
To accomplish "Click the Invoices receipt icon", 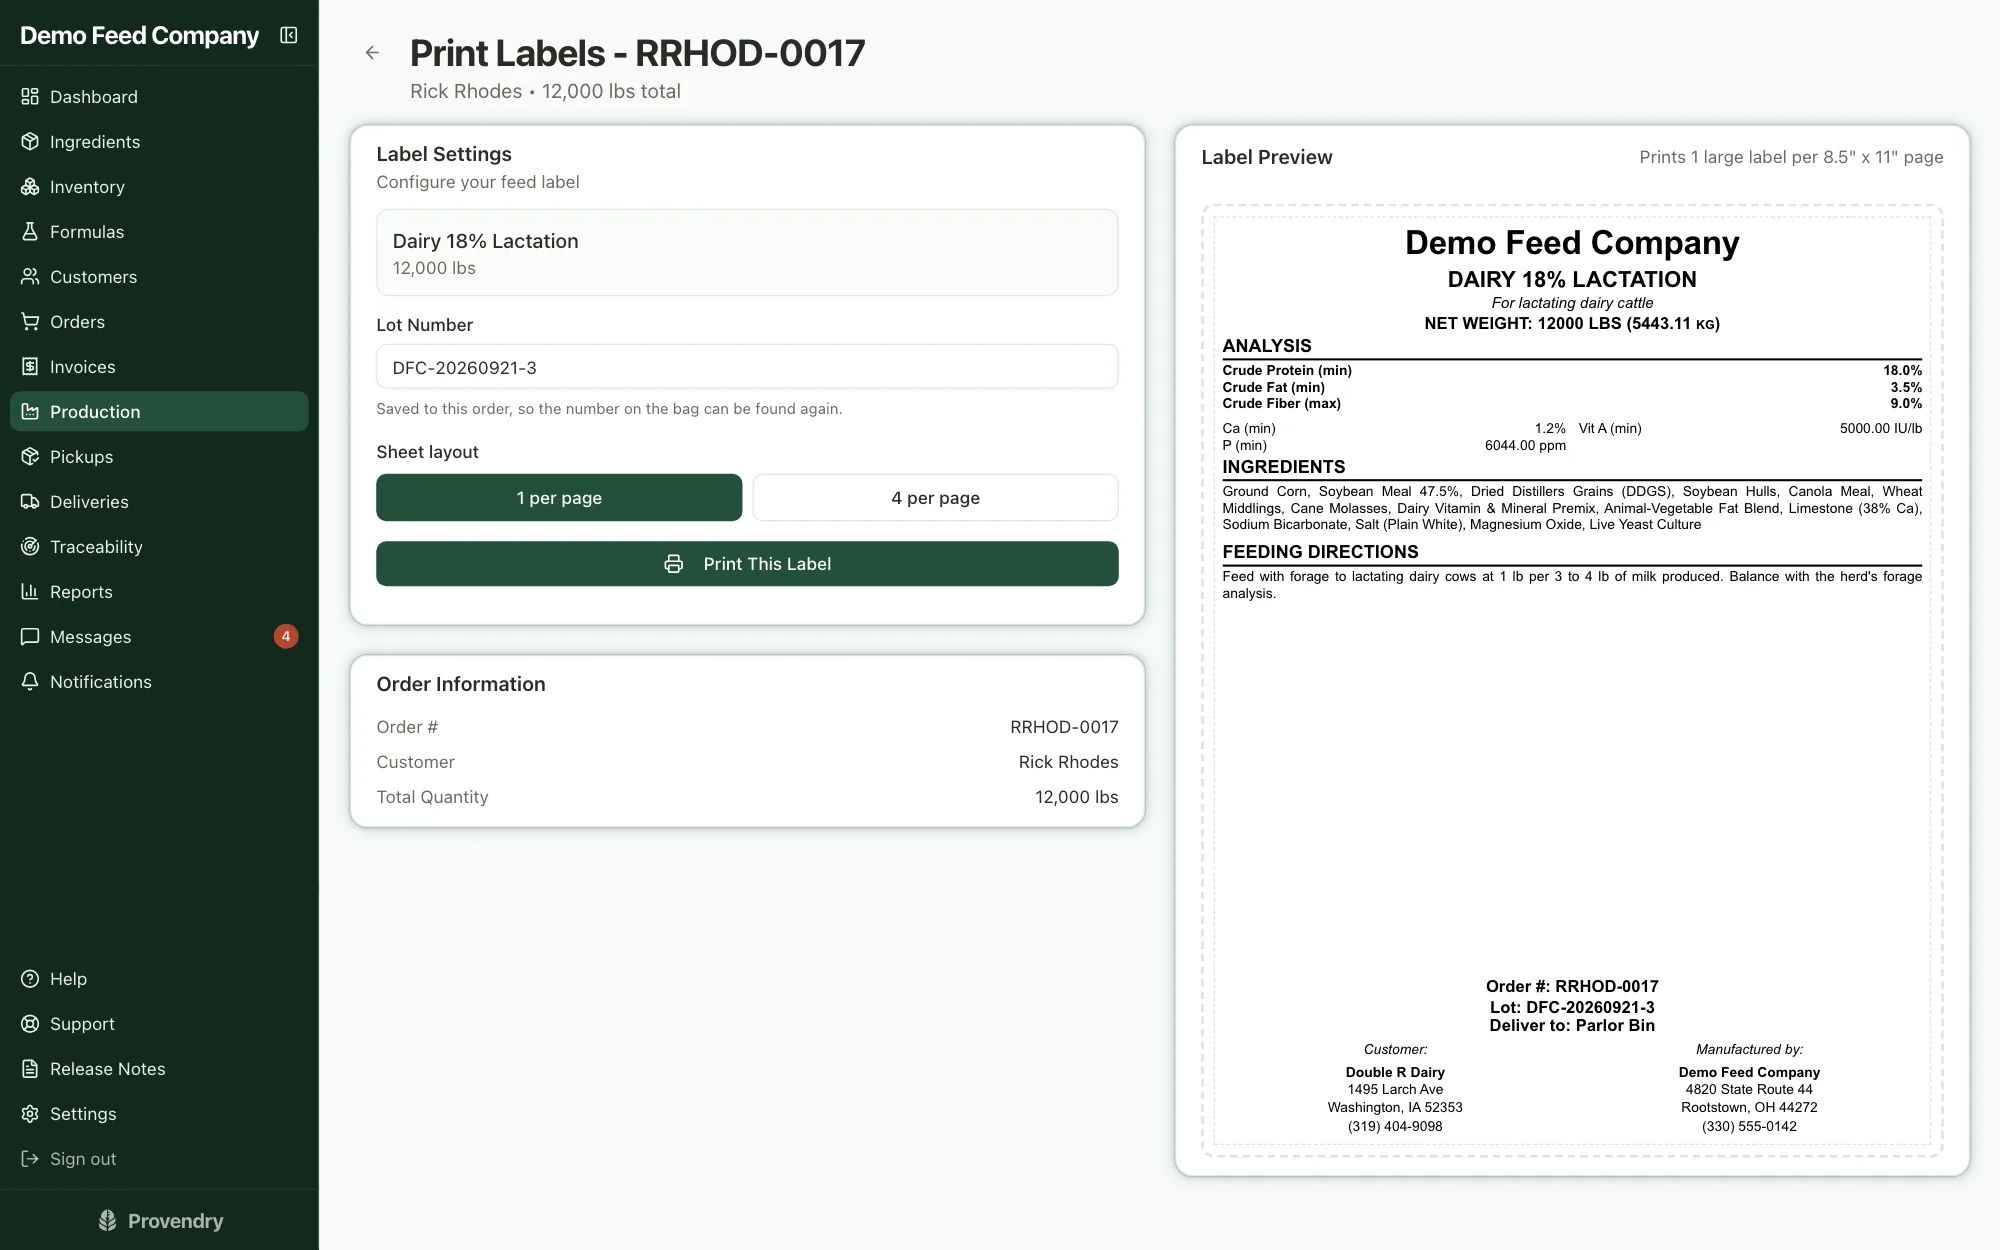I will coord(30,367).
